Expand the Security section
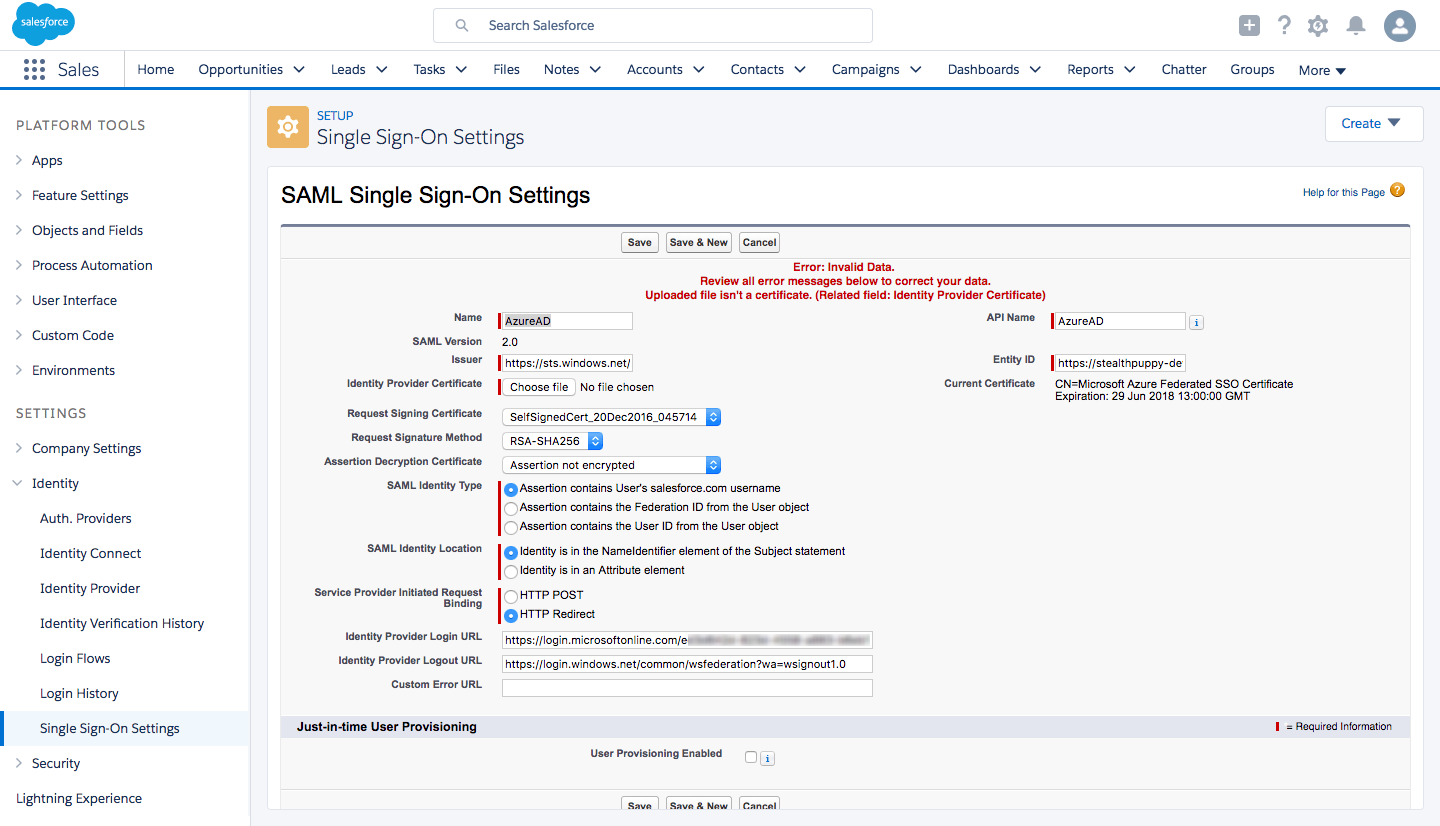Viewport: 1440px width, 826px height. [x=19, y=763]
